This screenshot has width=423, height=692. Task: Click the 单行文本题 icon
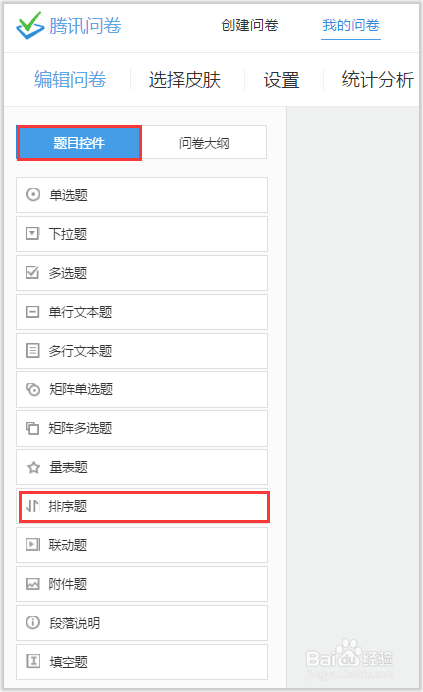pos(32,312)
